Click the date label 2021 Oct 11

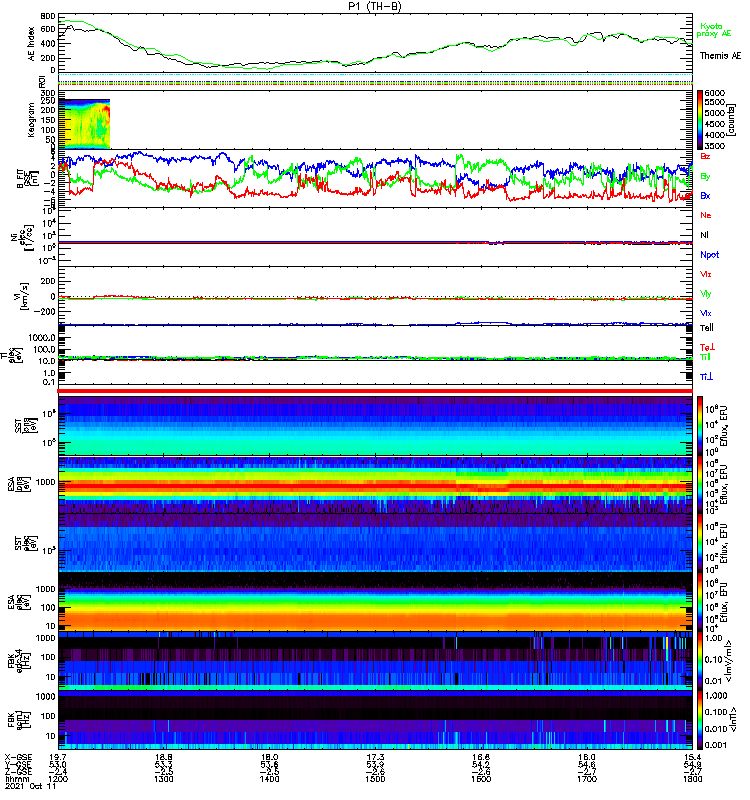(31, 787)
